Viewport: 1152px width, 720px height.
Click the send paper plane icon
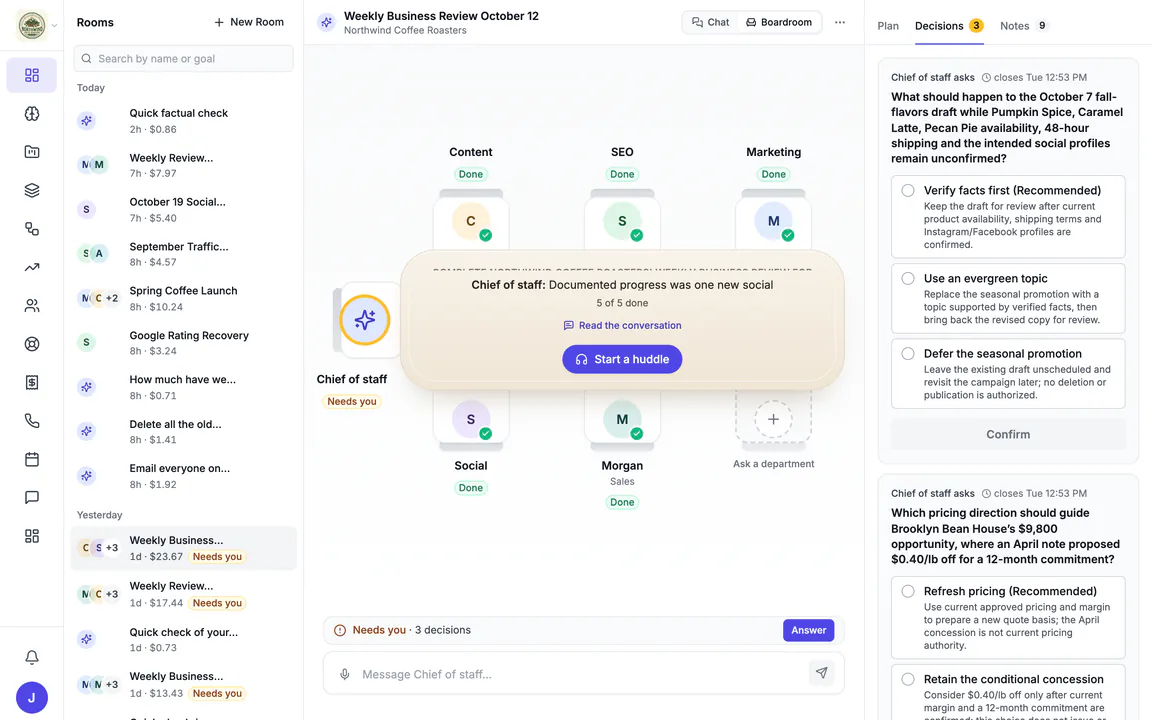point(821,672)
